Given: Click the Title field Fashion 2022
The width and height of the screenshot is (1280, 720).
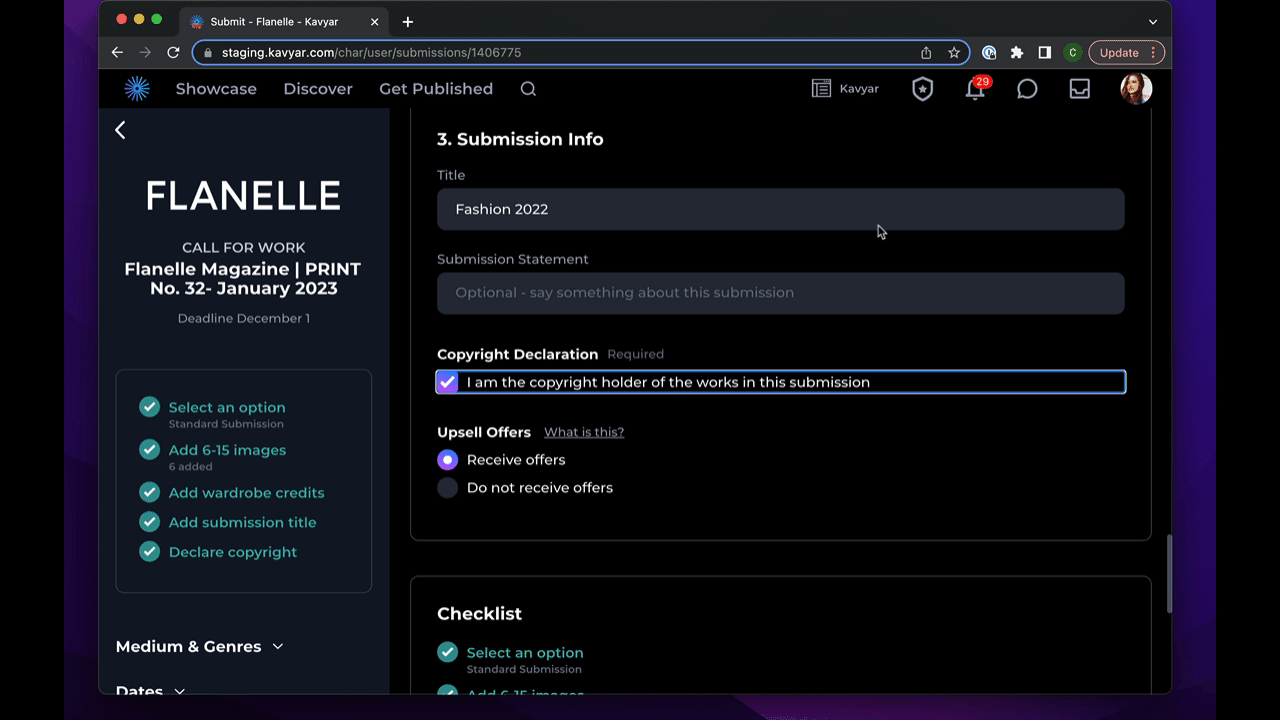Looking at the screenshot, I should point(781,209).
